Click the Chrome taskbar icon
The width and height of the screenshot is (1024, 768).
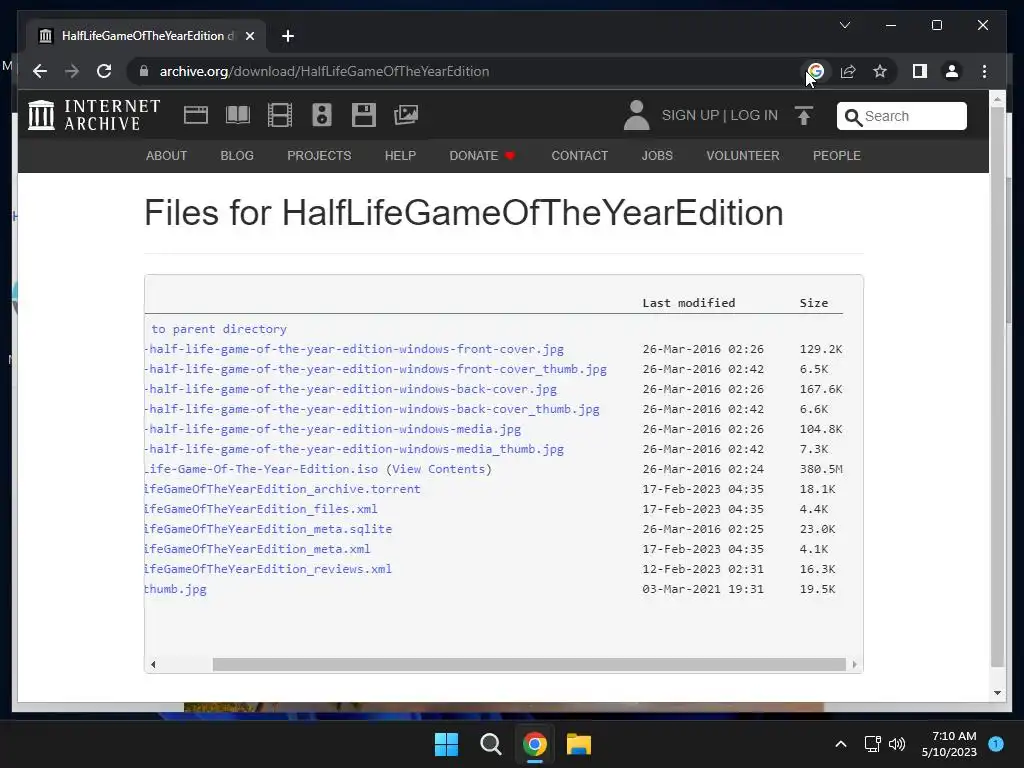point(534,744)
